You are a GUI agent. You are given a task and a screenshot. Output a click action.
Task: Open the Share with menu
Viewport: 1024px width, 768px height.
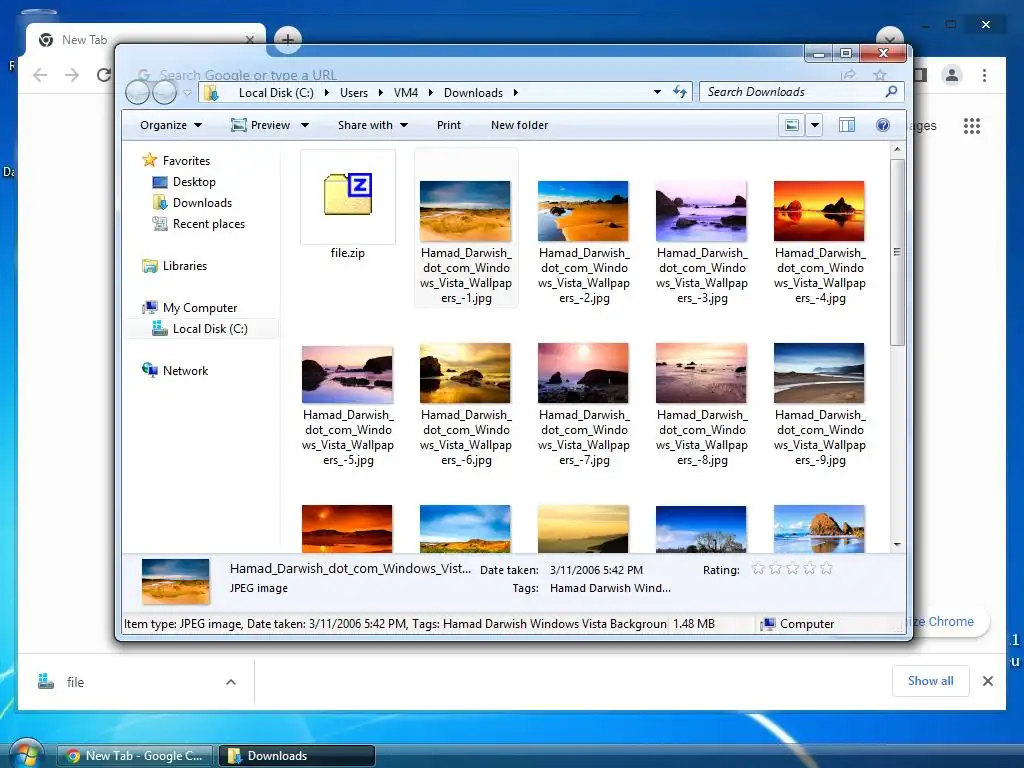coord(373,125)
